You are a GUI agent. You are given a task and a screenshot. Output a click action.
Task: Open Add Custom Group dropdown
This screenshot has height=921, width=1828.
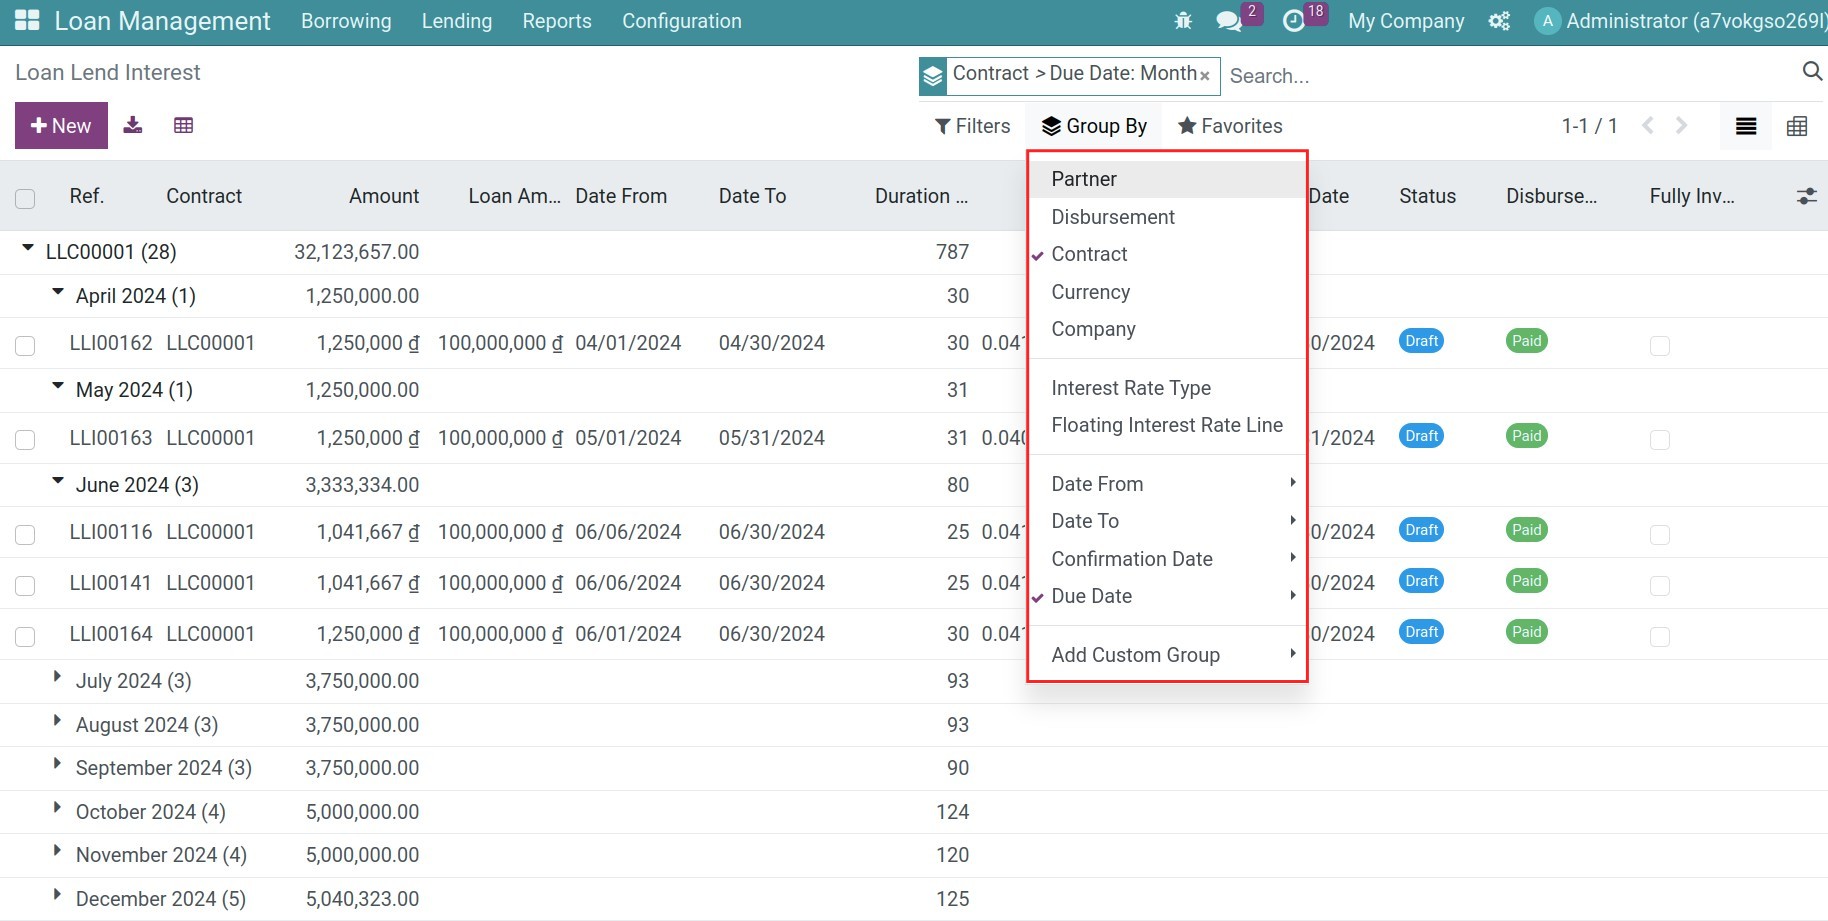[x=1167, y=655]
